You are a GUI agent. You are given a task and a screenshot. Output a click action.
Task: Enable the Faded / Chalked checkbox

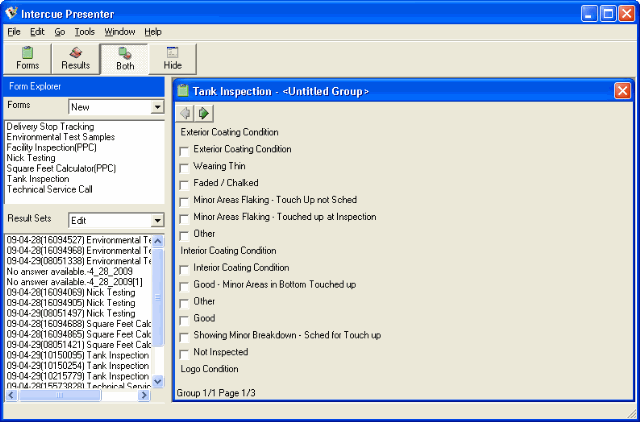pos(184,185)
